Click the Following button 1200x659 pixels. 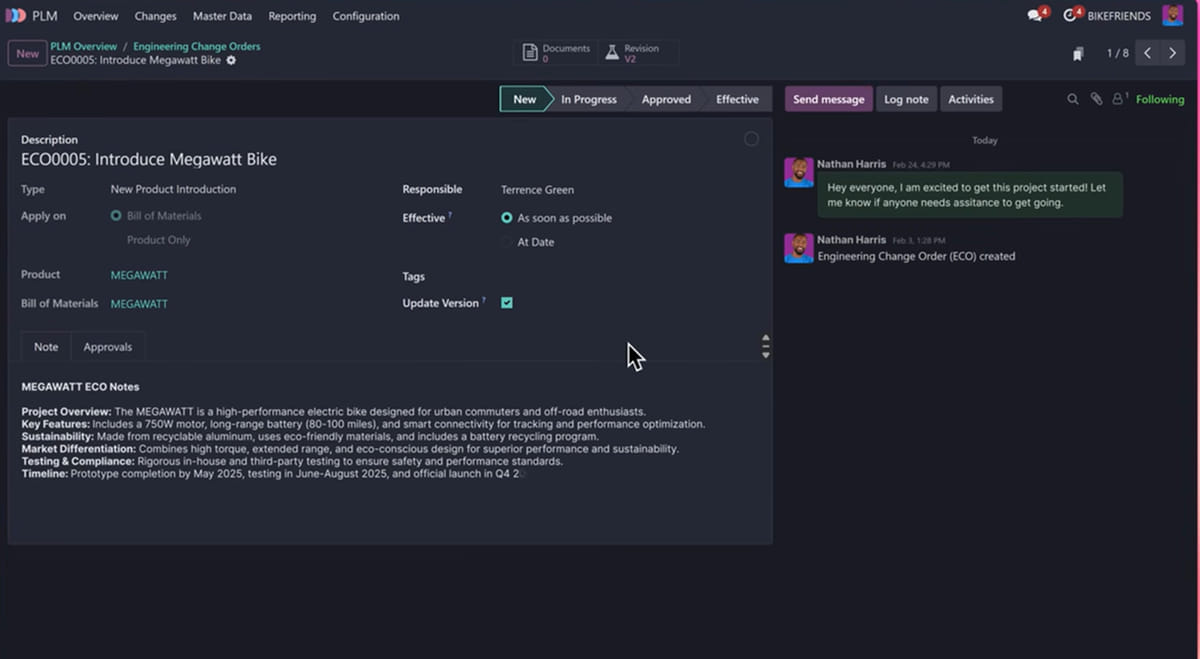pos(1160,99)
